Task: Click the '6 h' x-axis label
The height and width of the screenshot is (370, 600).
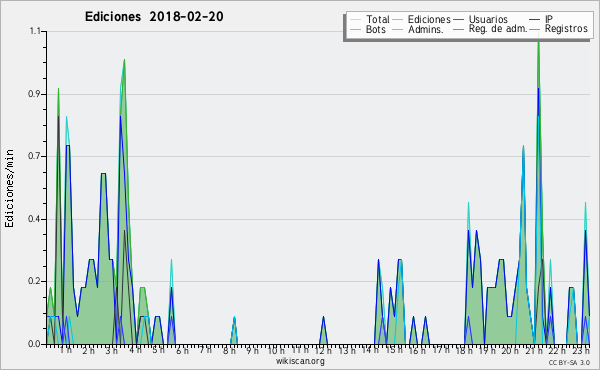Action: coord(182,350)
